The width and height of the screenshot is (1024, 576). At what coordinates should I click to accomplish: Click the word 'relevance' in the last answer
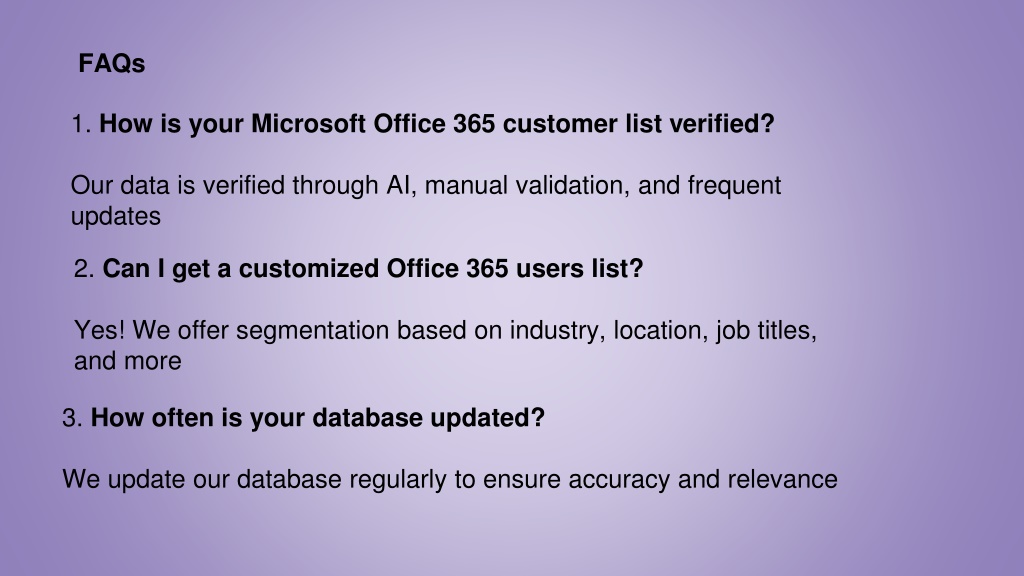click(x=782, y=479)
